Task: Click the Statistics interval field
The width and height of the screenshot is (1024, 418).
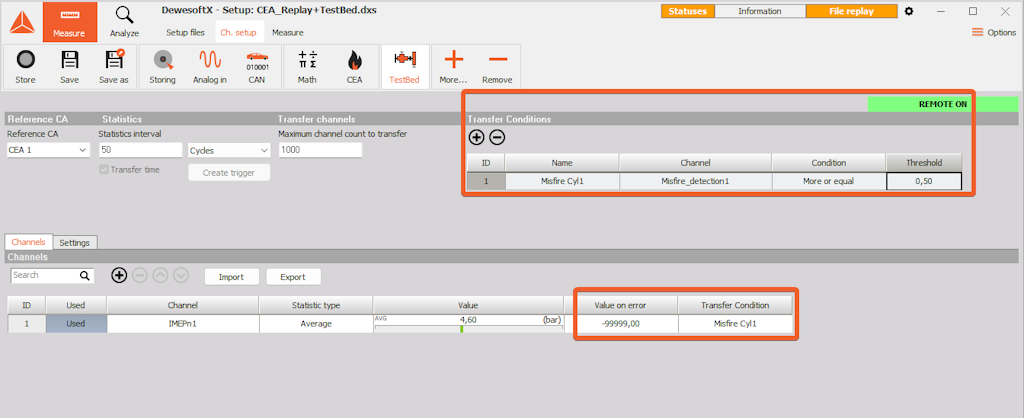Action: tap(140, 150)
